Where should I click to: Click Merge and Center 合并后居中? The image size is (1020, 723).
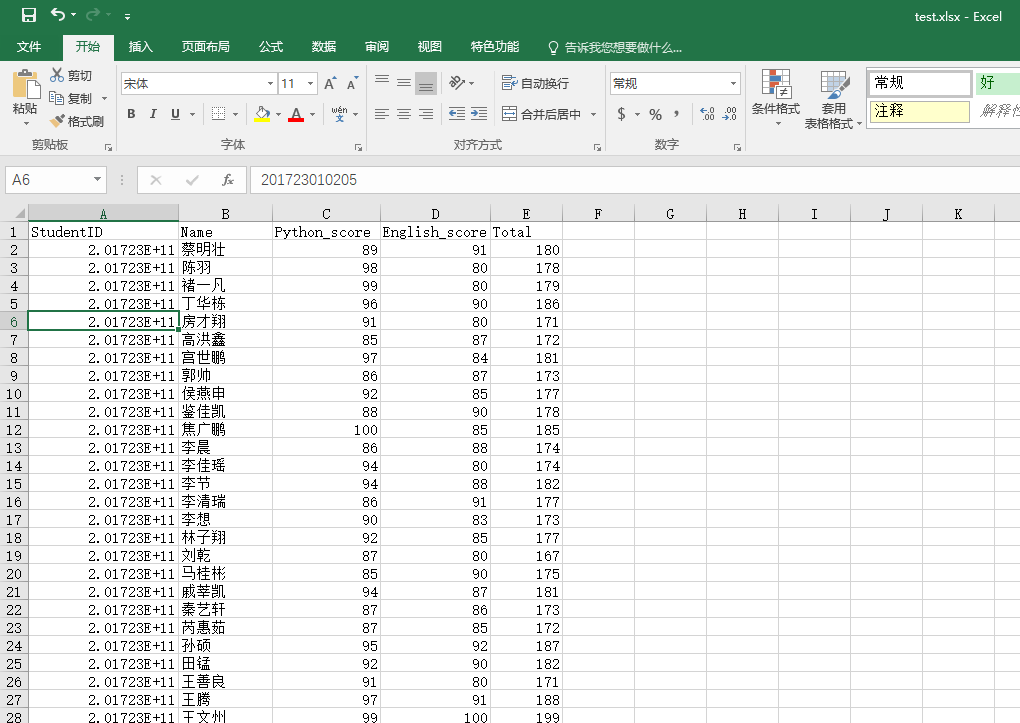coord(541,114)
